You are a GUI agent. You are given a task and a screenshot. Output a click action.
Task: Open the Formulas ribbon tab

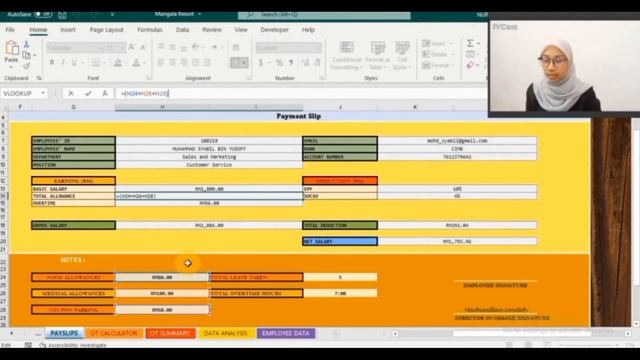(x=150, y=30)
